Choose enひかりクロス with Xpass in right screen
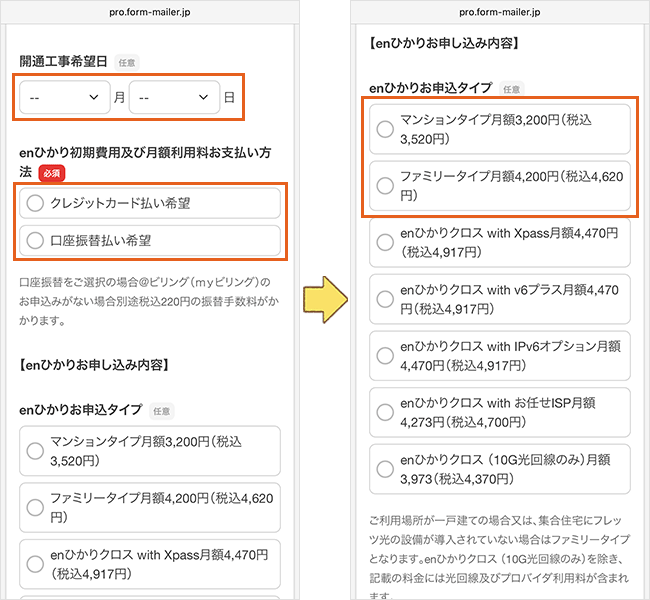Screen dimensions: 650x600 [x=500, y=243]
